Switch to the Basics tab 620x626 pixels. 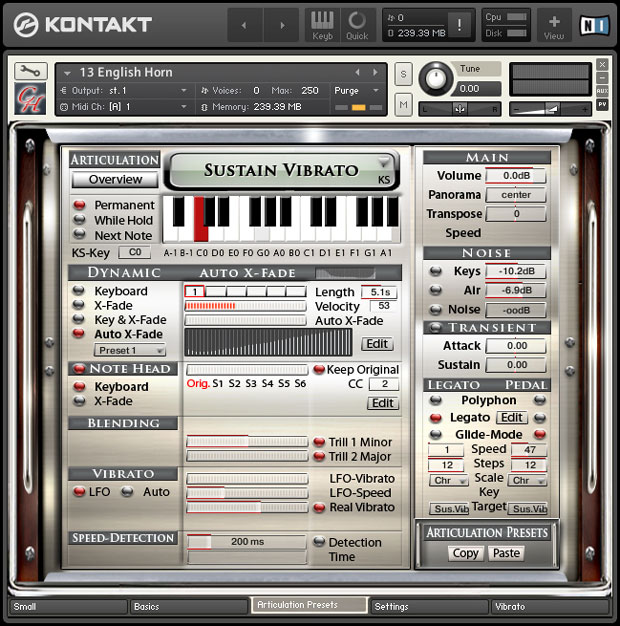tap(188, 606)
